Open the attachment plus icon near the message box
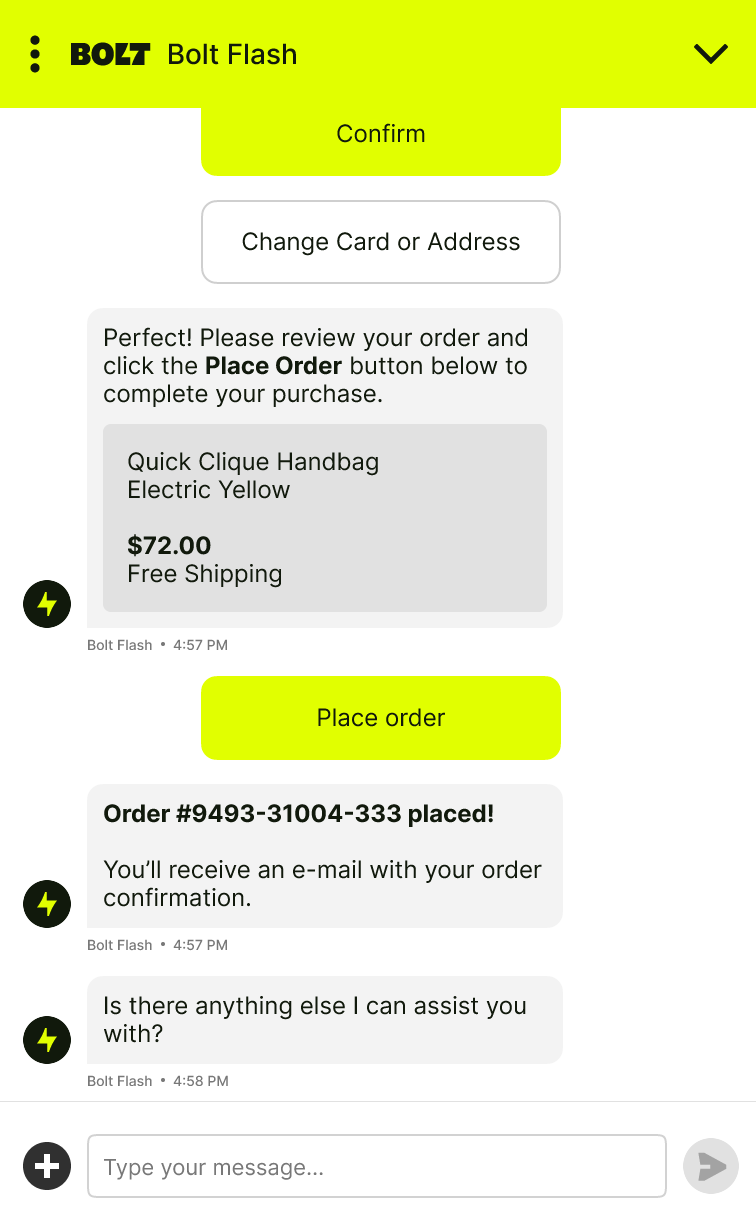Viewport: 756px width, 1230px height. coord(46,1166)
